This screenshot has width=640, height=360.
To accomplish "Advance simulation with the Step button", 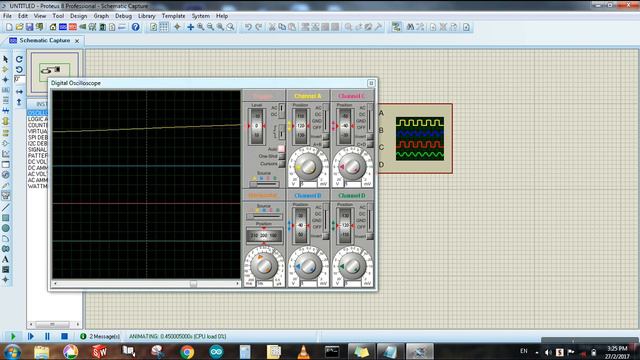I will click(31, 336).
